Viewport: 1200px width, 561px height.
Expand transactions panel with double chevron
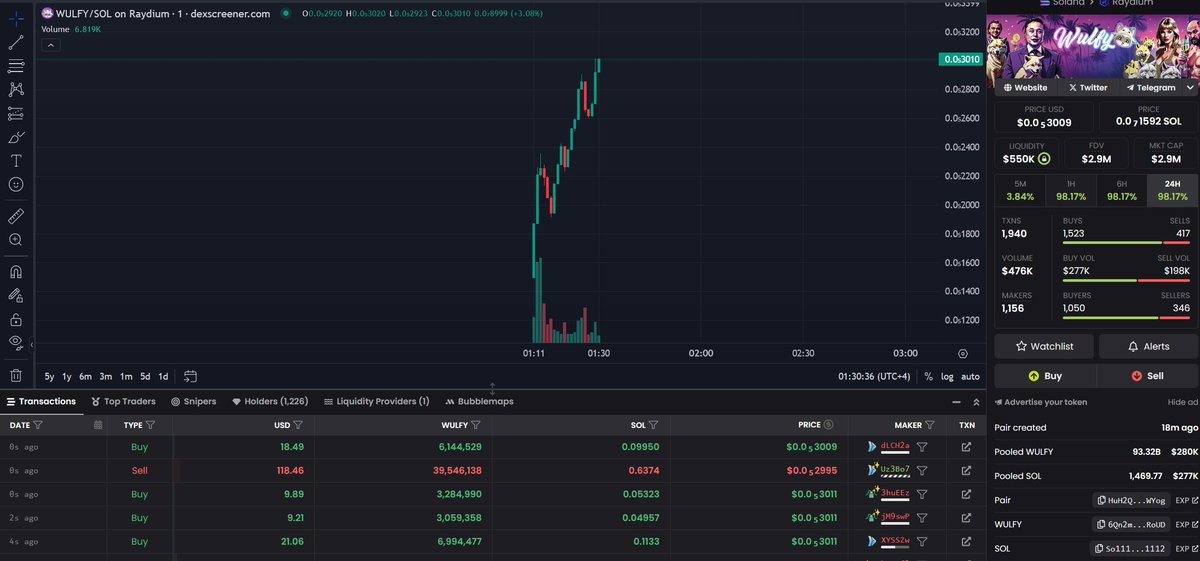[x=976, y=402]
